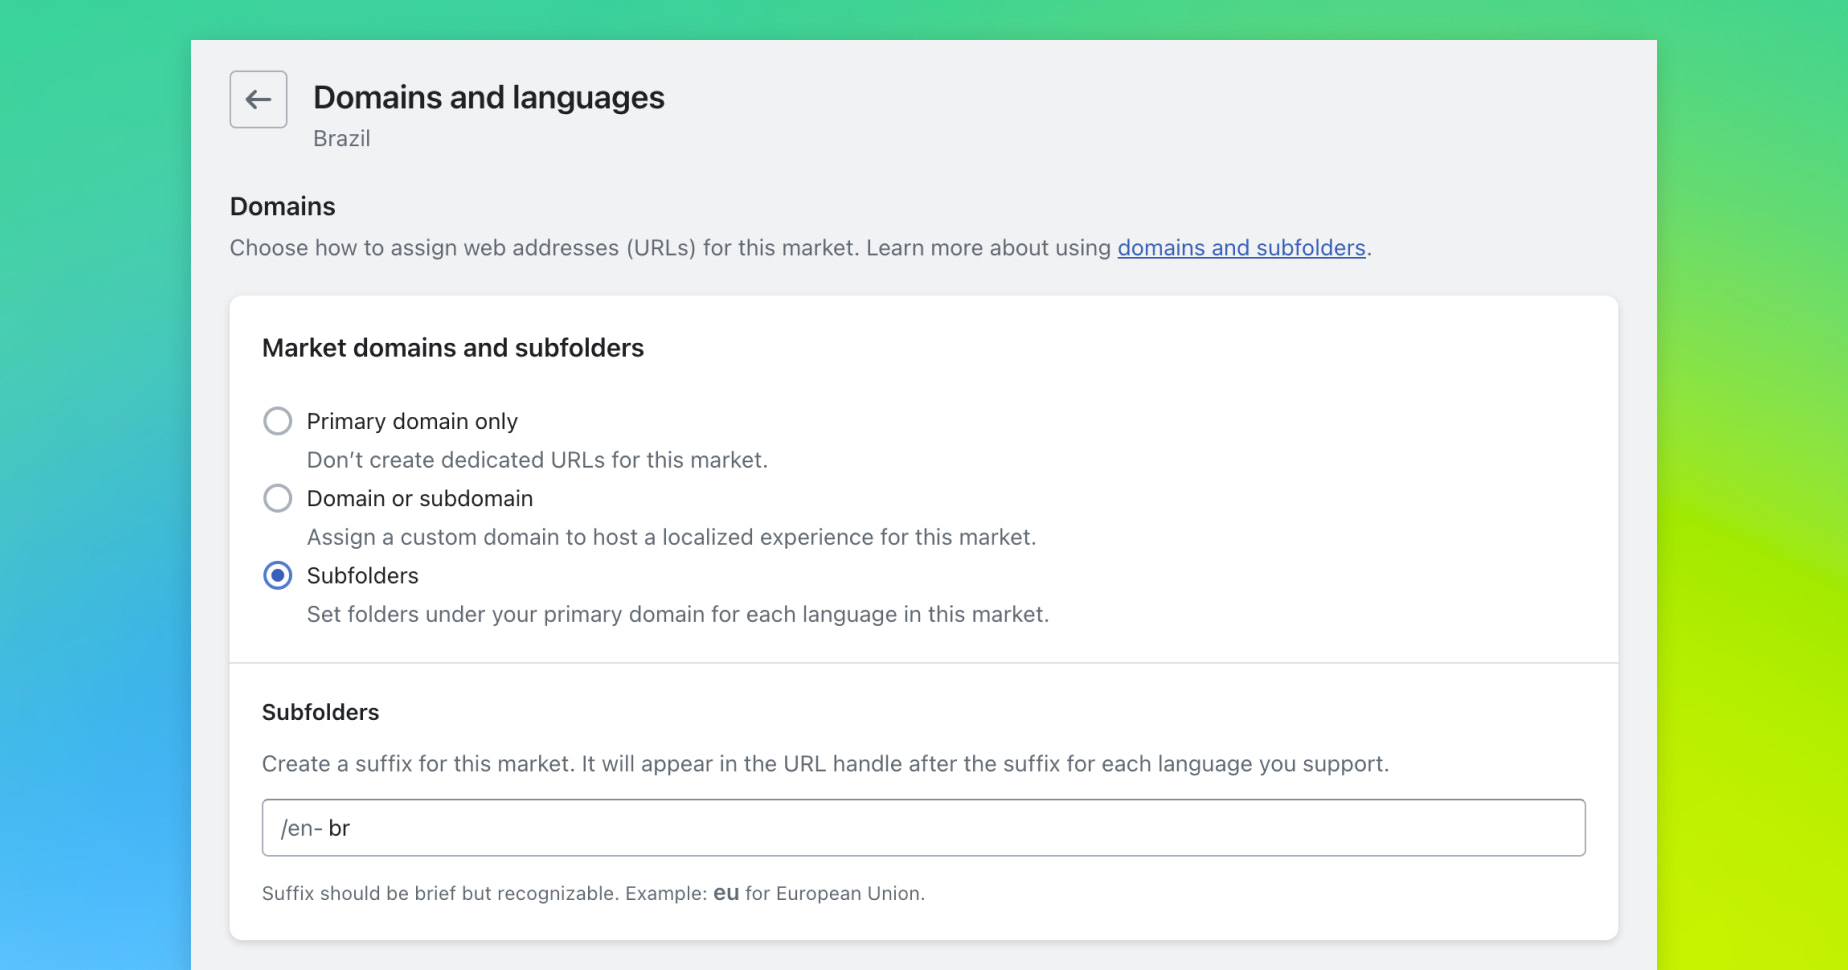The width and height of the screenshot is (1848, 970).
Task: Click the Market domains and subfolders card heading
Action: (453, 348)
